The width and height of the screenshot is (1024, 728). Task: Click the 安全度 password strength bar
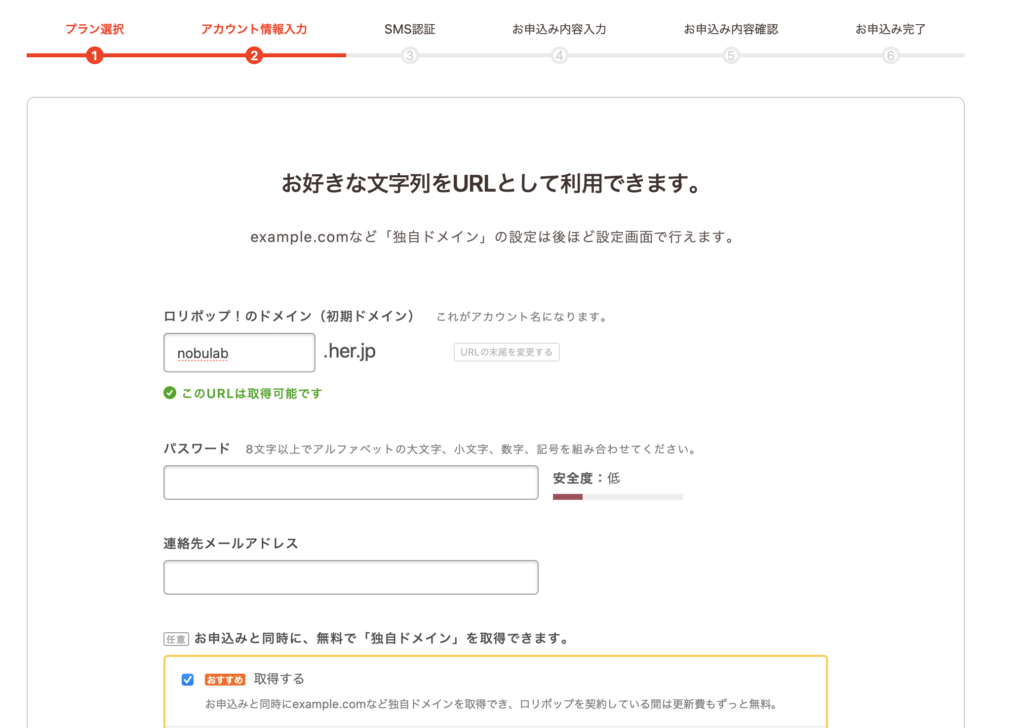tap(617, 496)
